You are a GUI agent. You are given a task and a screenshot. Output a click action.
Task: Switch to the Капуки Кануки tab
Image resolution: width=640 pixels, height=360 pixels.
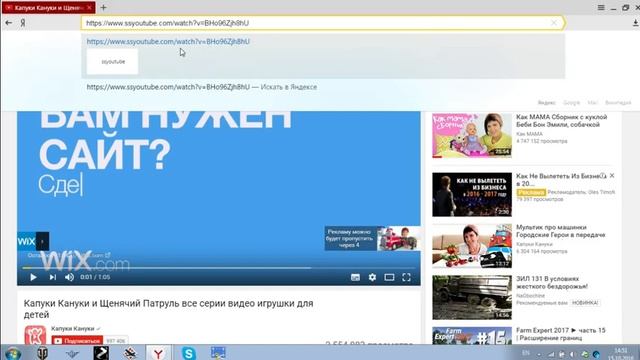[x=49, y=7]
